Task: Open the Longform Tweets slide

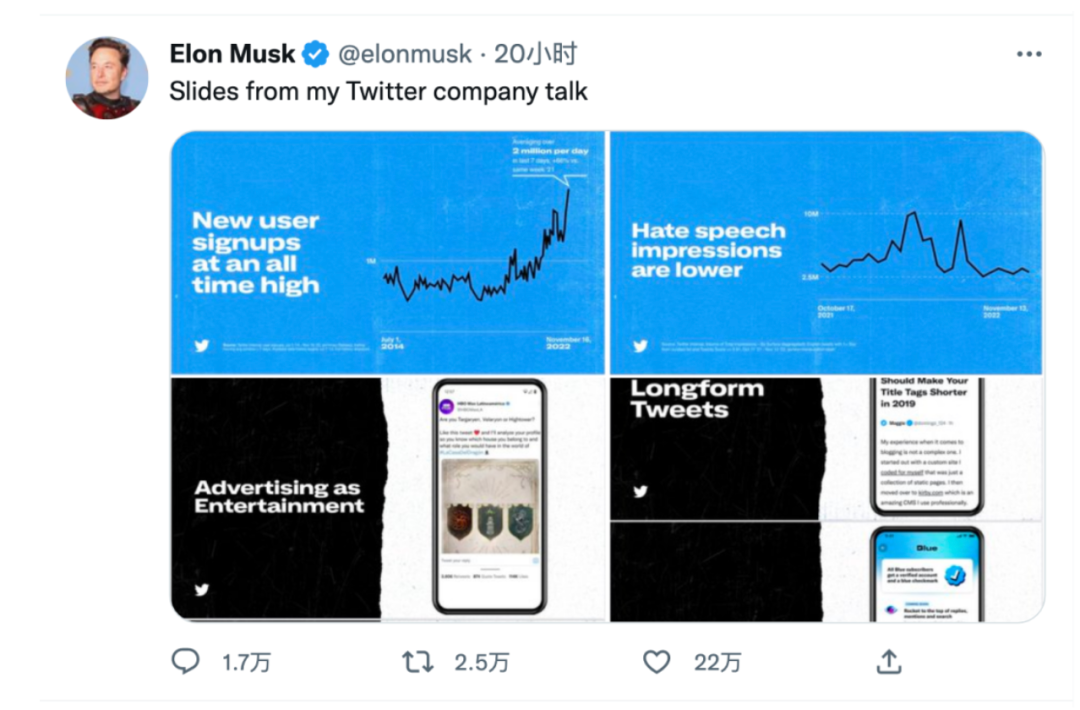Action: [826, 448]
